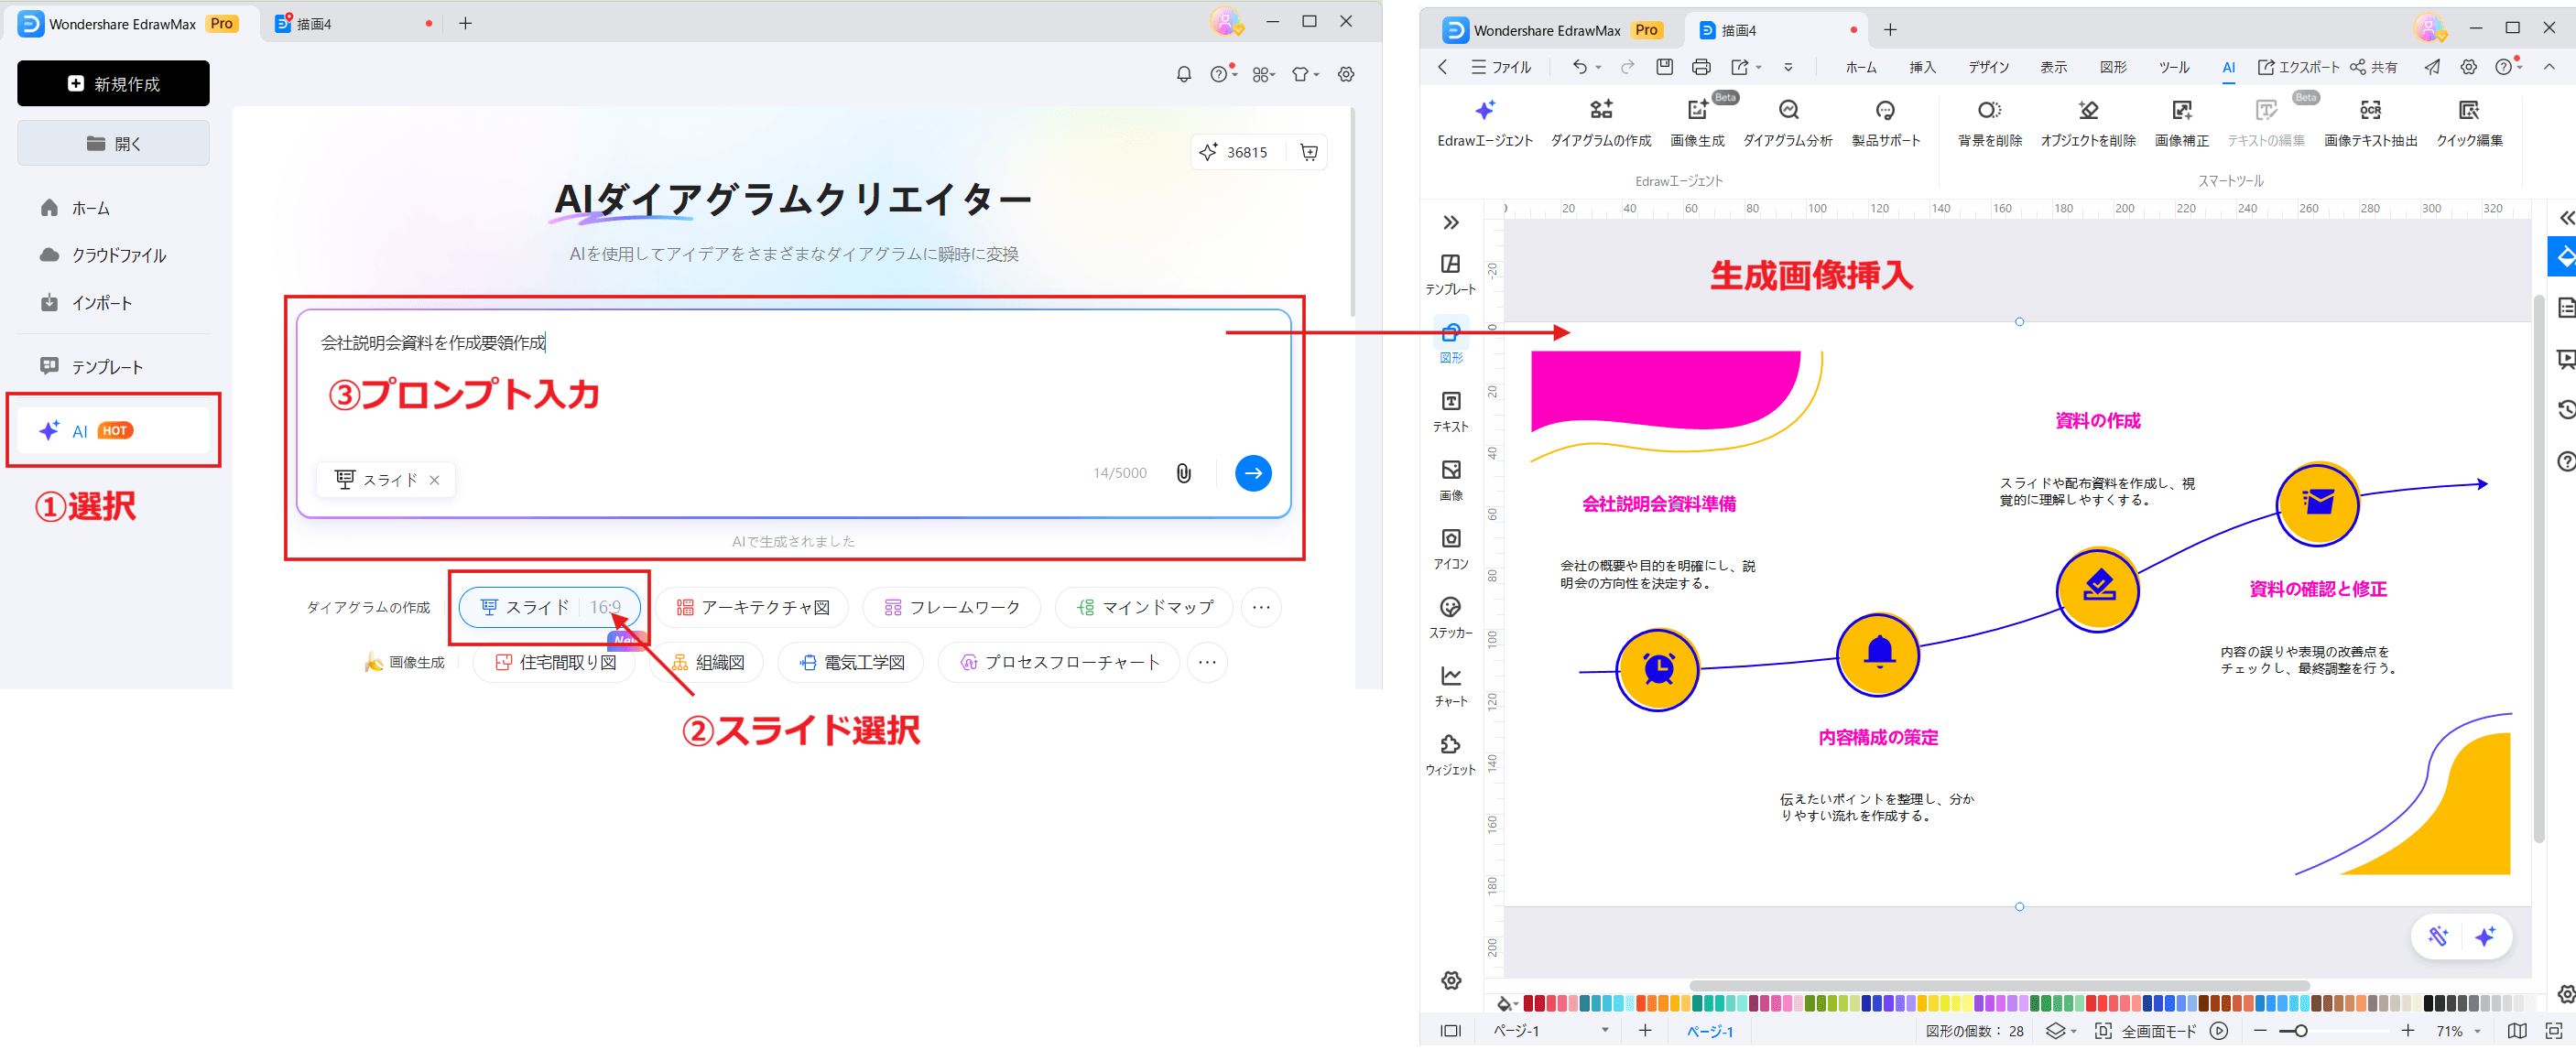Select the テキスト panel in the left sidebar

click(1451, 410)
